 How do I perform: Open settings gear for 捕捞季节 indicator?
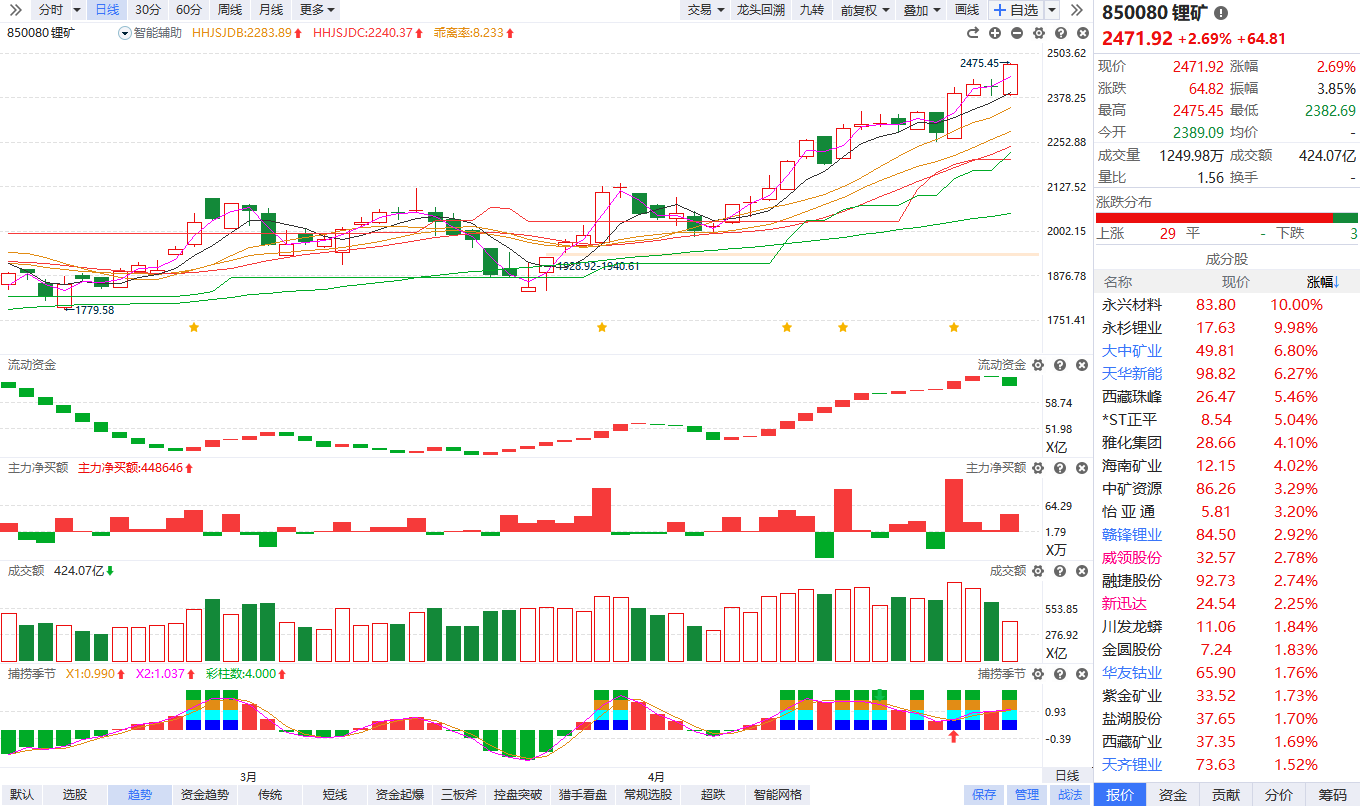(1038, 673)
